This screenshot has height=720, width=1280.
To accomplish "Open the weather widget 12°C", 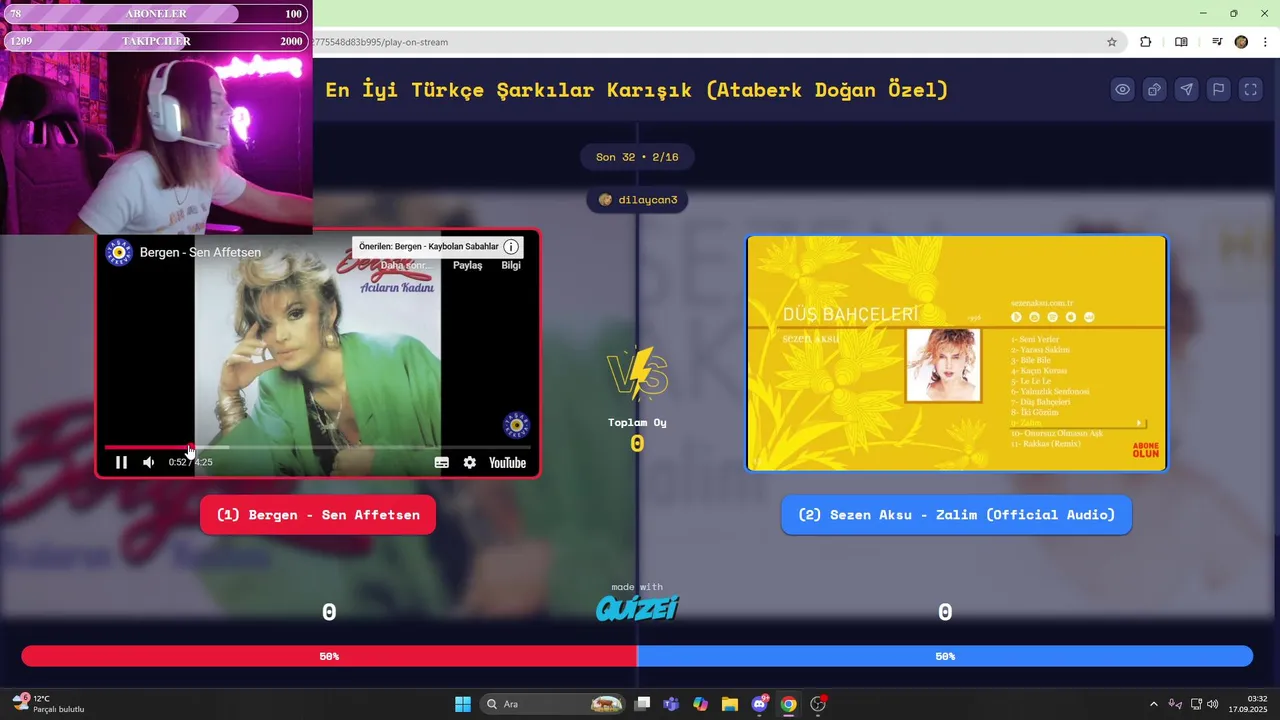I will (48, 704).
